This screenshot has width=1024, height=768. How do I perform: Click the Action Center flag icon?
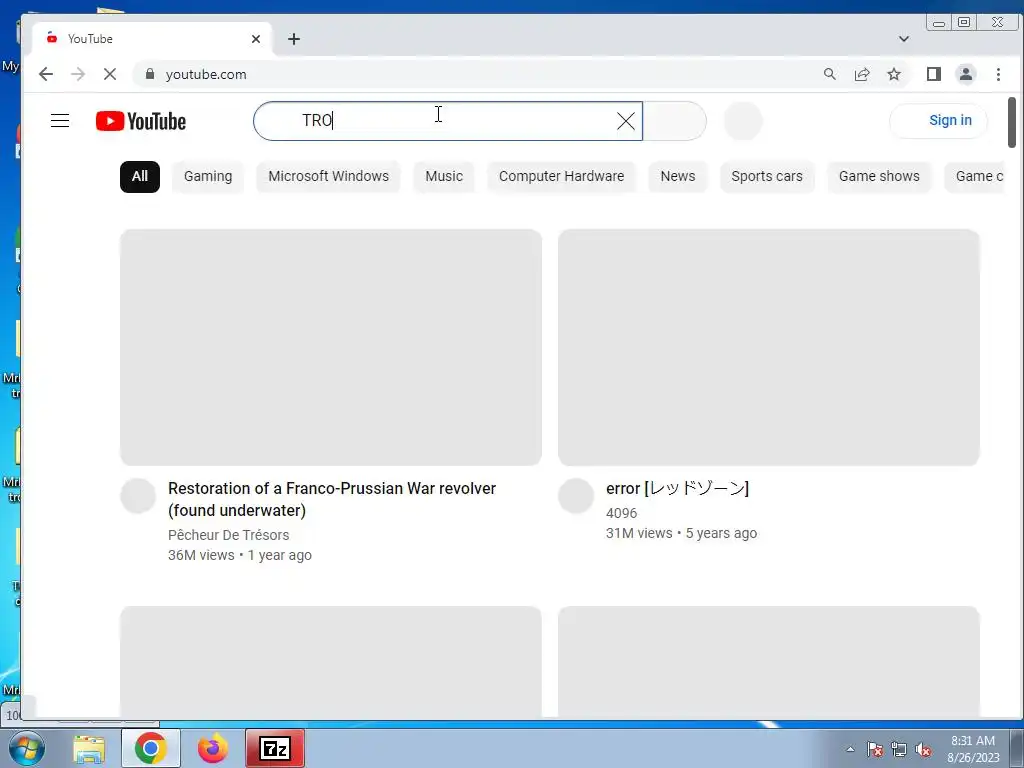[875, 749]
